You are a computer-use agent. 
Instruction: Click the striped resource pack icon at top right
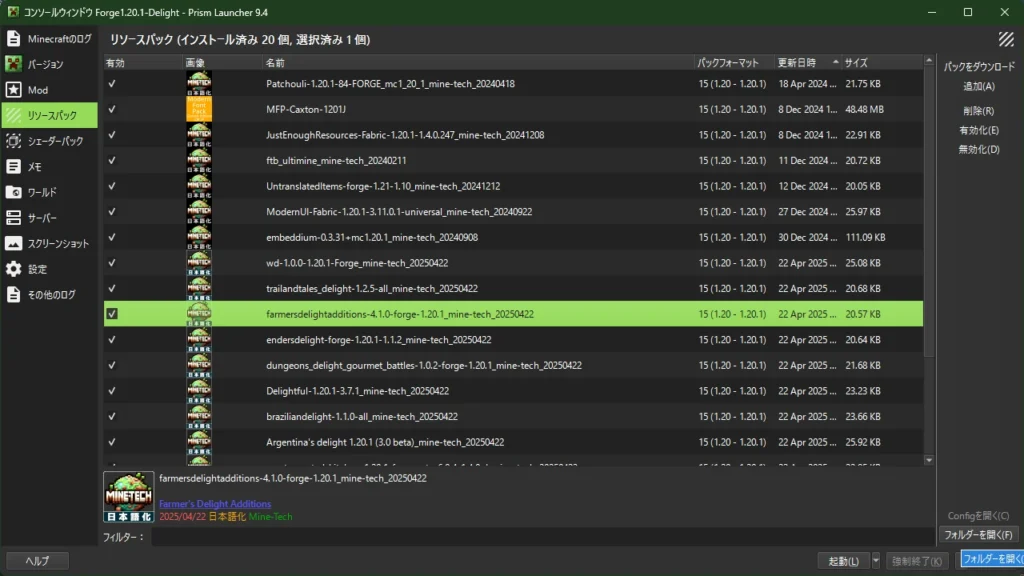coord(1006,40)
